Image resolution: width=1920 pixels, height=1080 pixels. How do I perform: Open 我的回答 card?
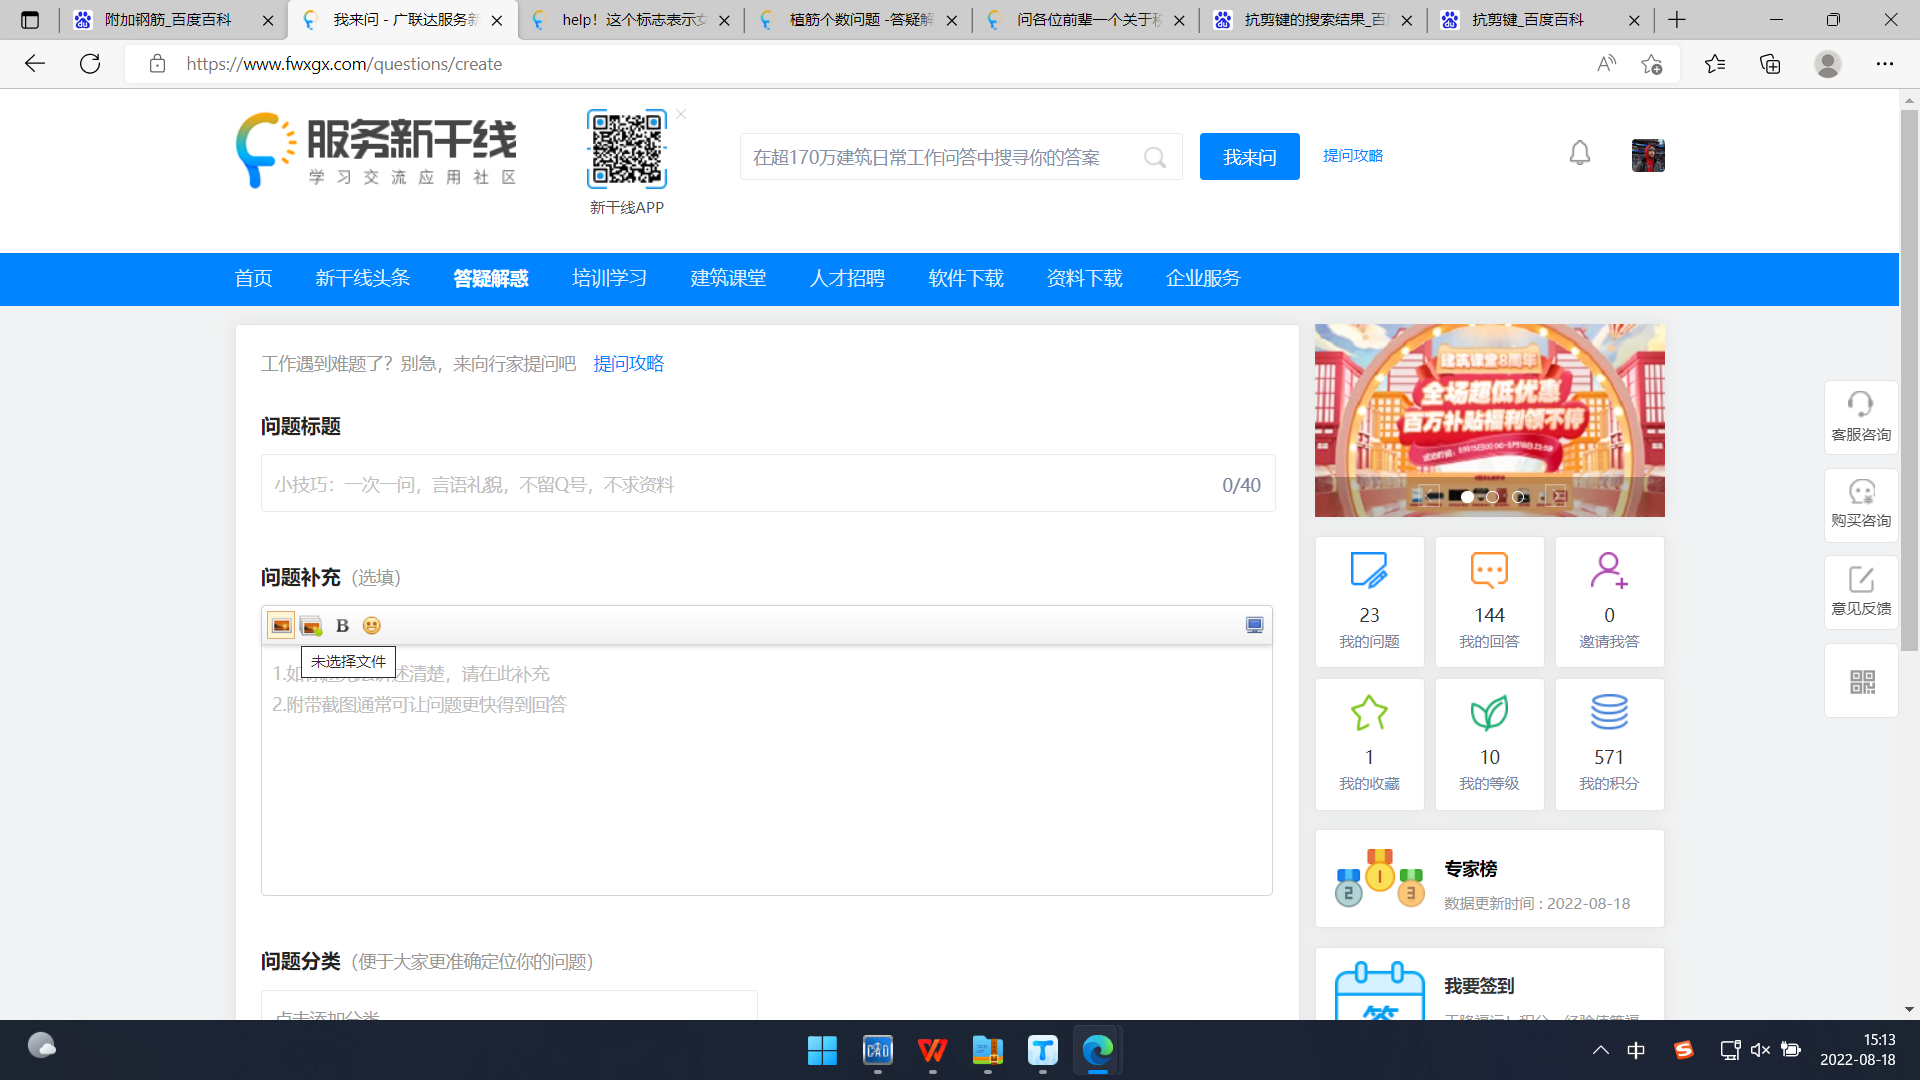click(x=1489, y=601)
